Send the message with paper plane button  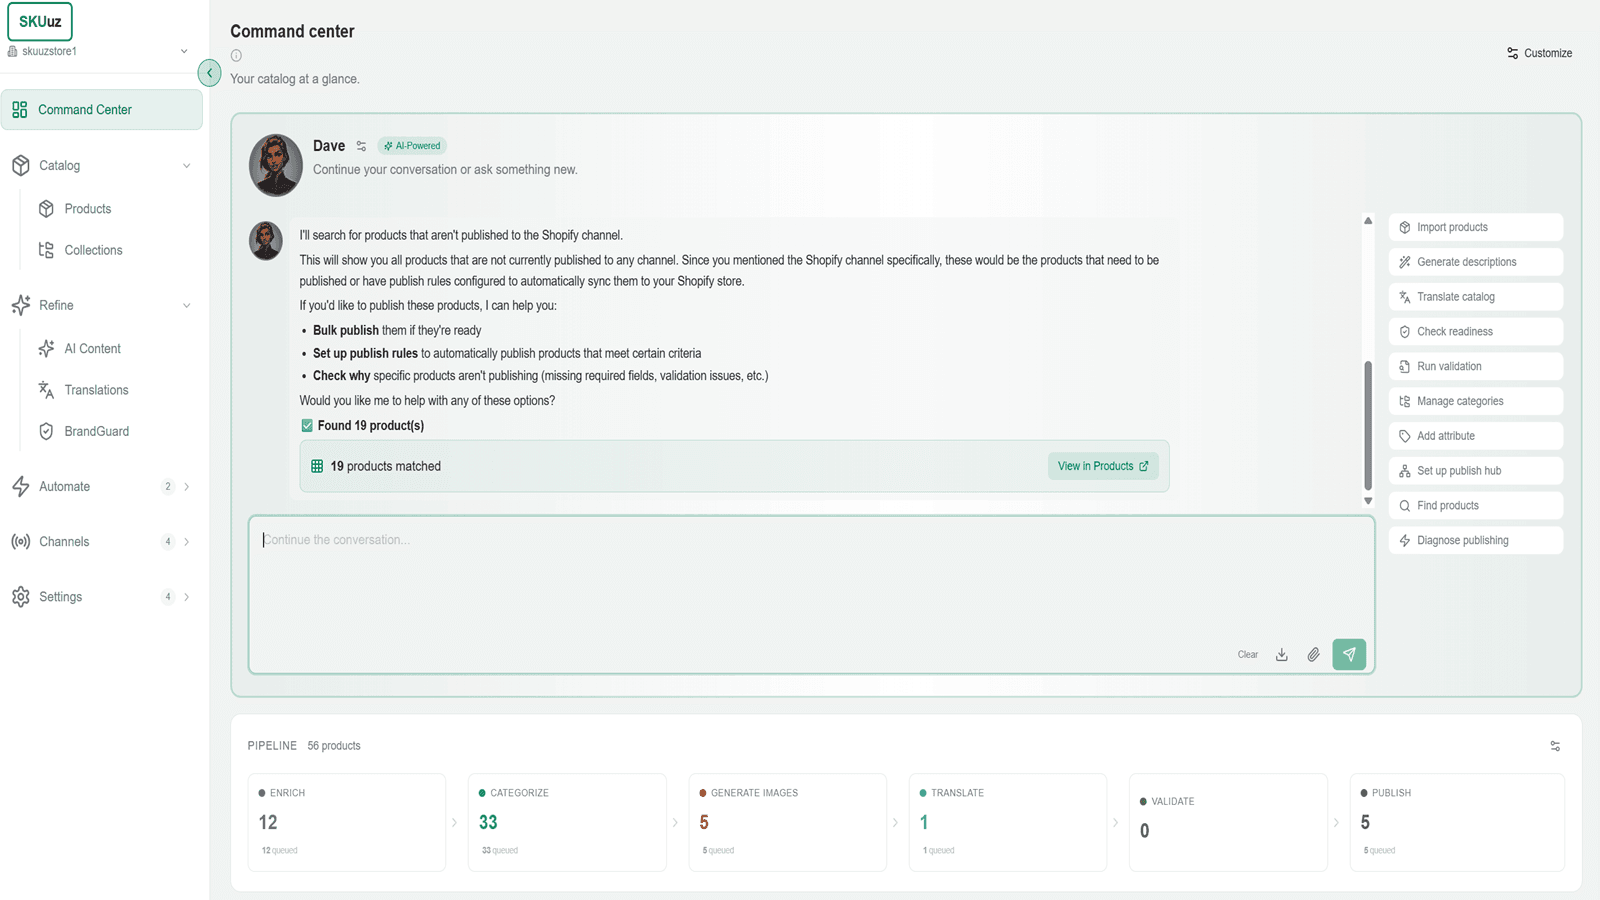click(x=1349, y=654)
